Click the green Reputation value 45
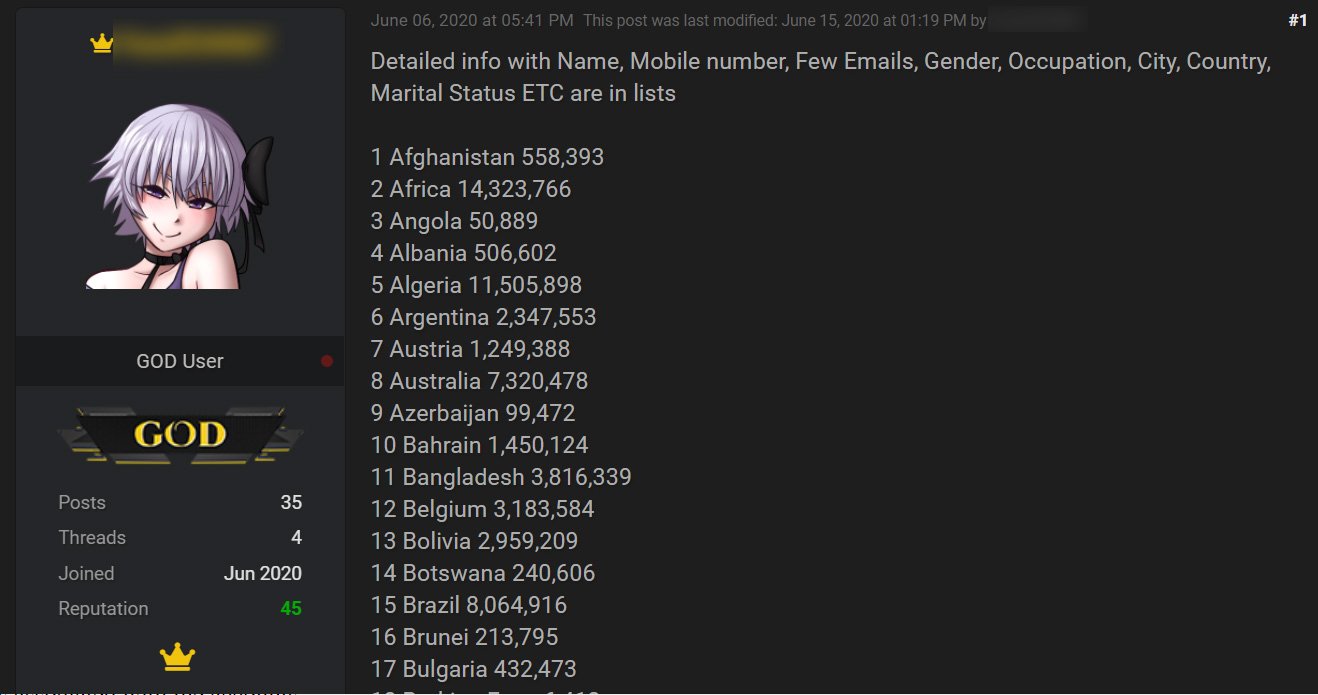1318x695 pixels. click(x=289, y=608)
